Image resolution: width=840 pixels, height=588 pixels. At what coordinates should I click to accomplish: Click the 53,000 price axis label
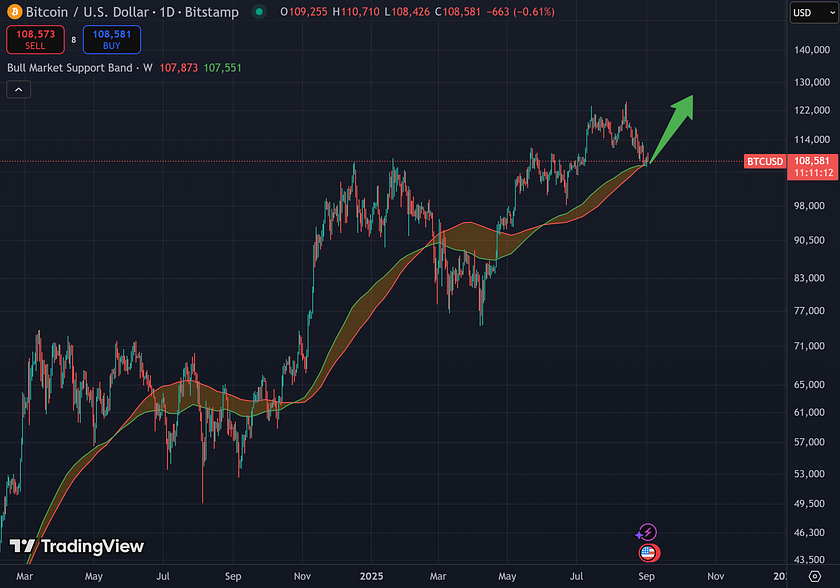point(809,474)
